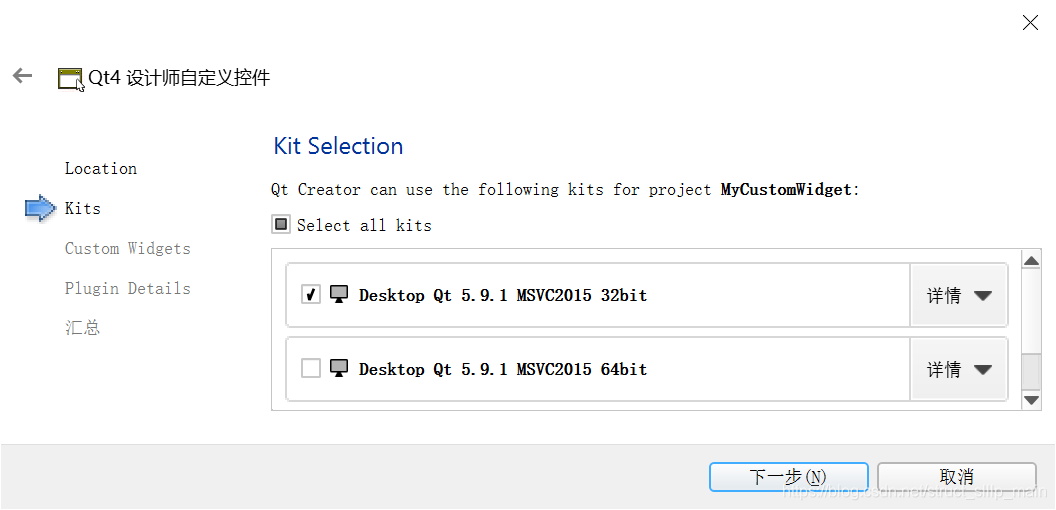
Task: Select Custom Widgets step in sidebar
Action: click(x=127, y=248)
